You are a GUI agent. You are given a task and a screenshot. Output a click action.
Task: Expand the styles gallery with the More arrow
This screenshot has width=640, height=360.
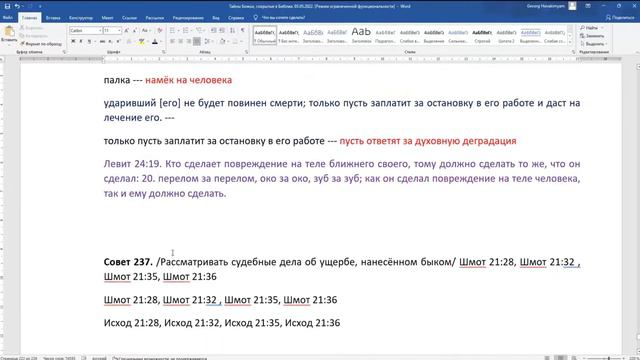point(571,42)
